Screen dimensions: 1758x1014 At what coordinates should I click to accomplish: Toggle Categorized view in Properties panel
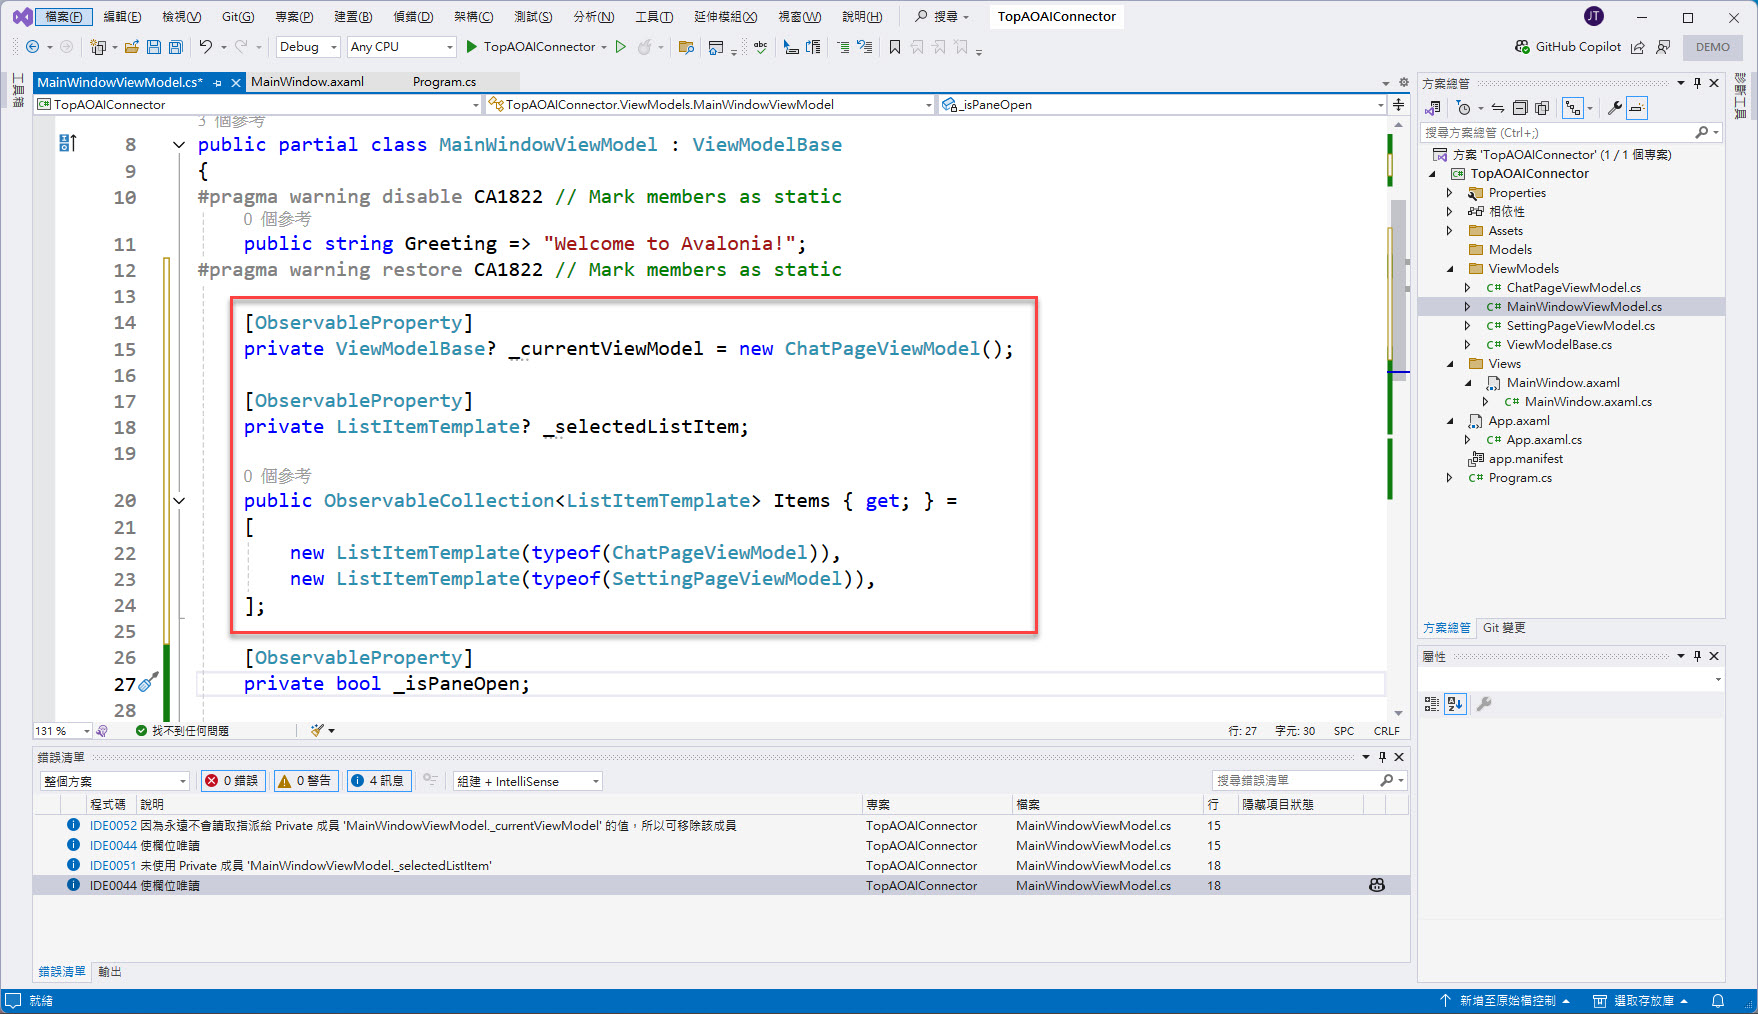point(1431,704)
